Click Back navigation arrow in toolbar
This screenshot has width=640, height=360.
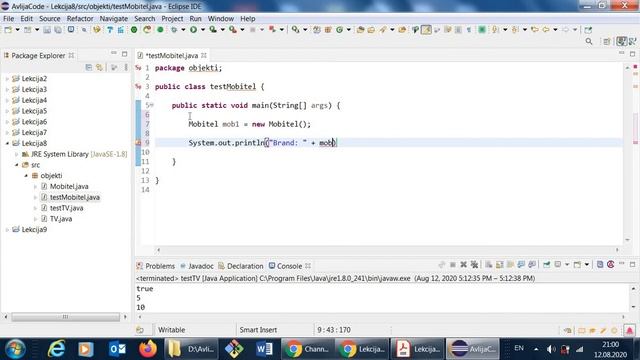click(545, 29)
